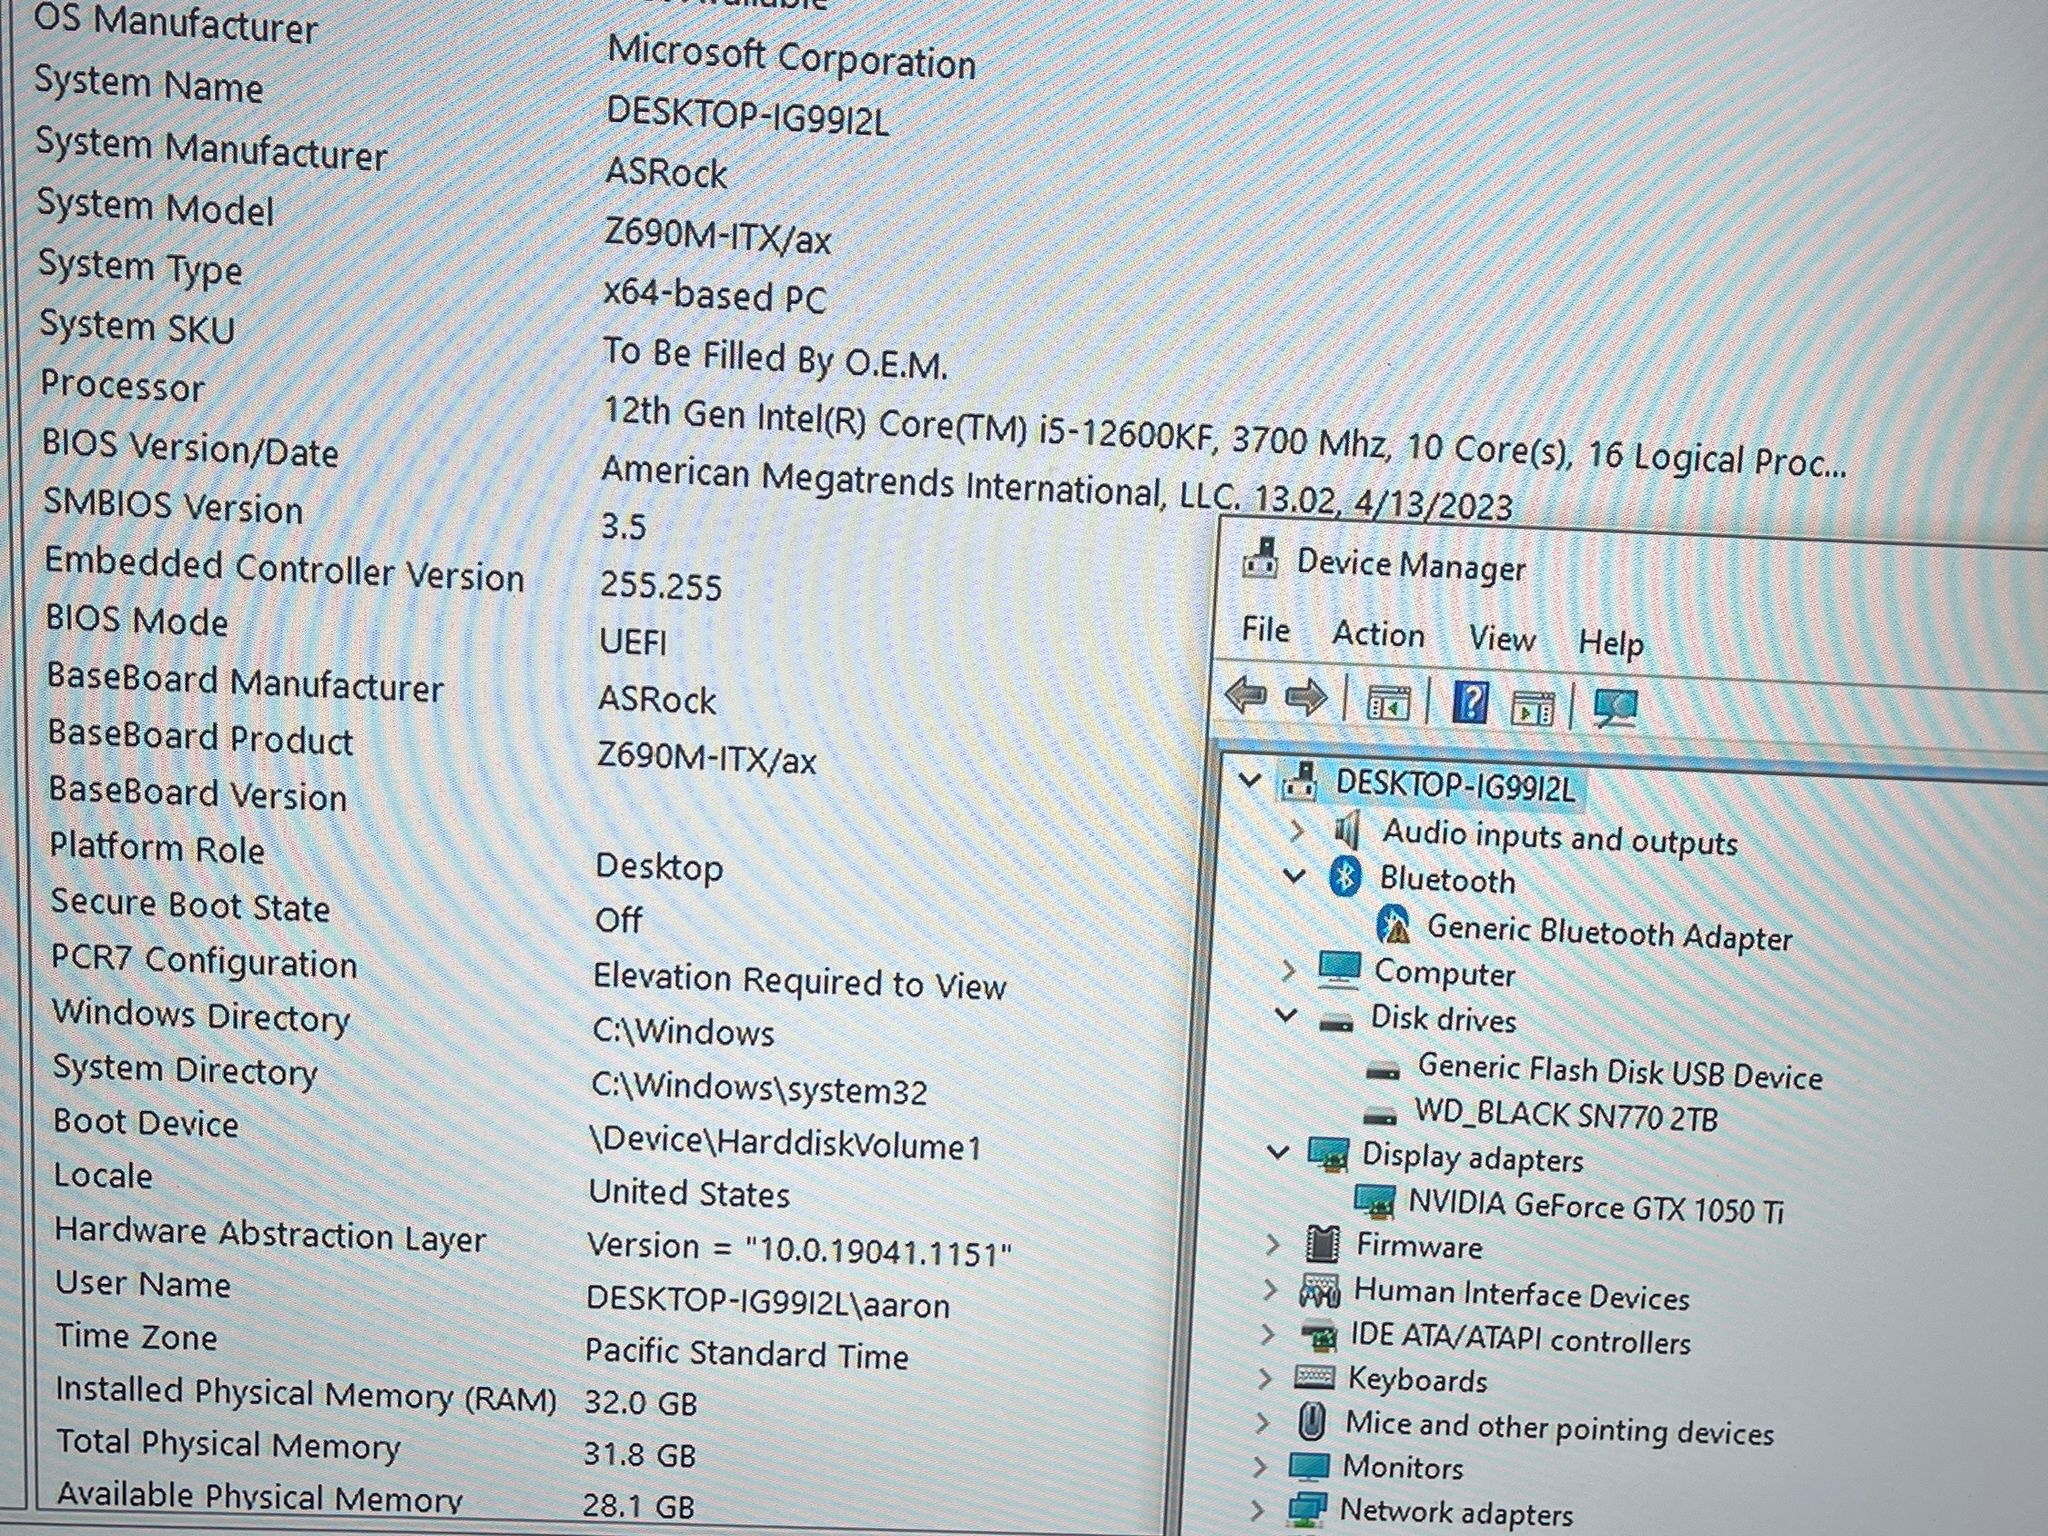Screen dimensions: 2048x1536
Task: Click the BIOS Version/Date row label
Action: 190,448
